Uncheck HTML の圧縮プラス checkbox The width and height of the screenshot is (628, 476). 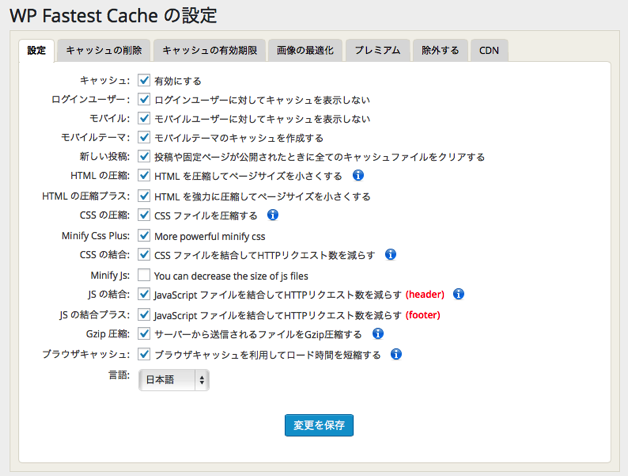click(x=144, y=196)
